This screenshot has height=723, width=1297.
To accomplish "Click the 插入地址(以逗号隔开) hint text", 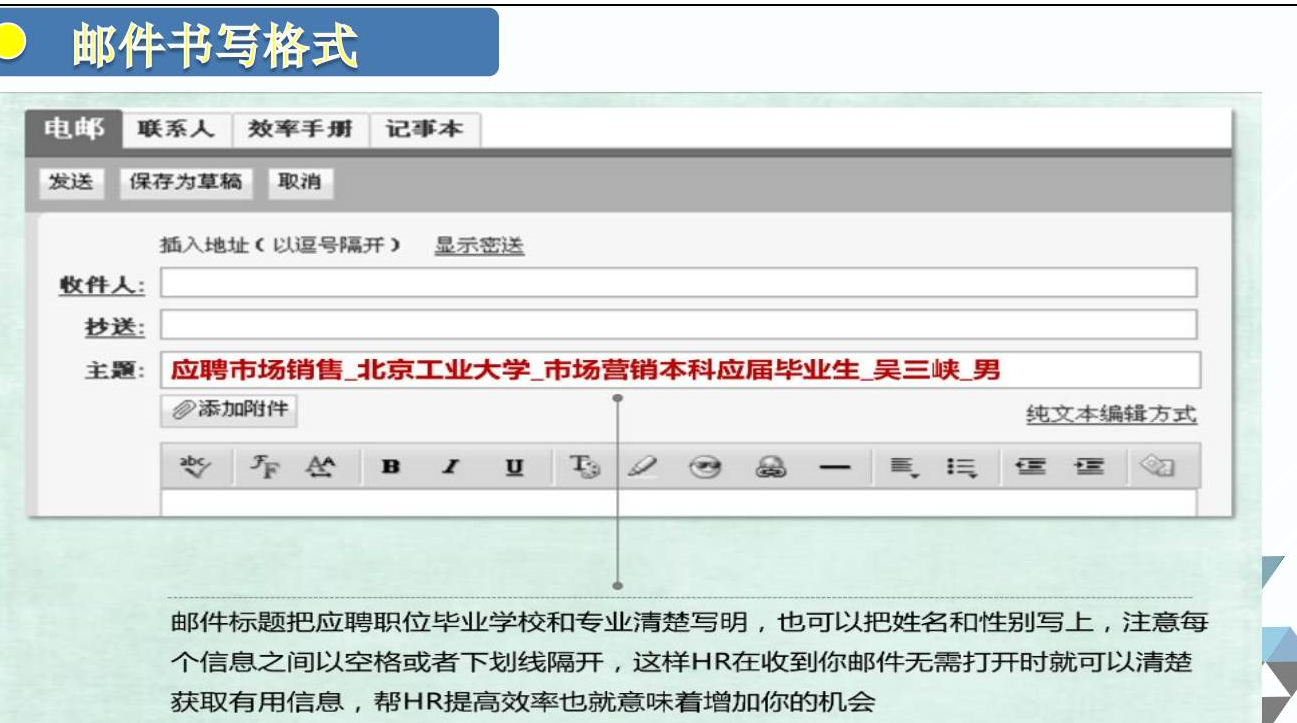I will tap(281, 246).
